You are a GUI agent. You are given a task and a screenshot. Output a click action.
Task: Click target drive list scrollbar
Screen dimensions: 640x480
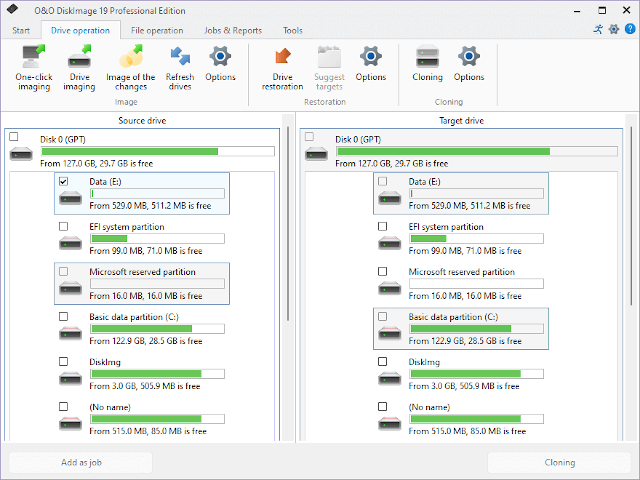click(x=631, y=216)
